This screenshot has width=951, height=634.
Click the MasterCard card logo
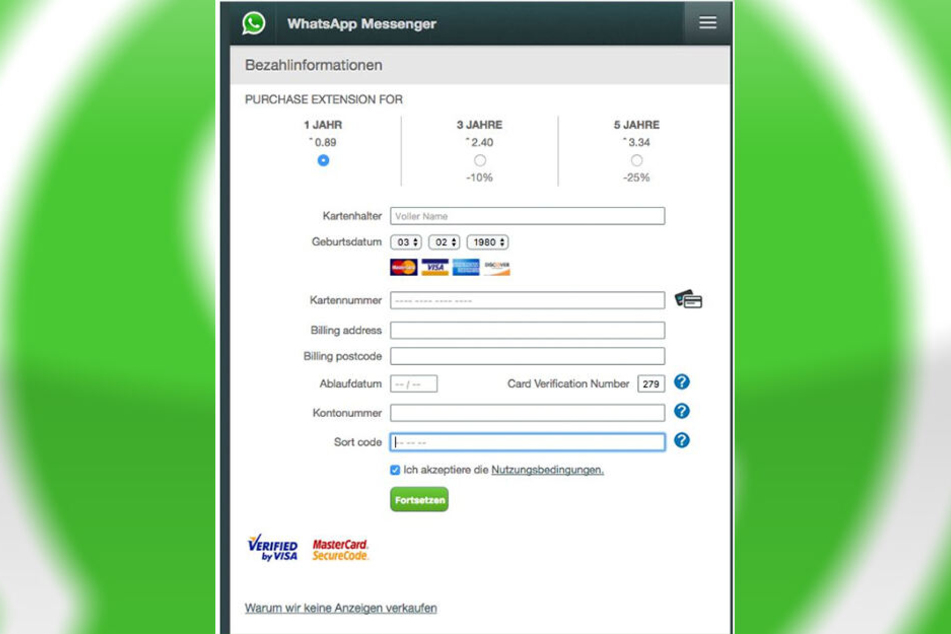403,267
